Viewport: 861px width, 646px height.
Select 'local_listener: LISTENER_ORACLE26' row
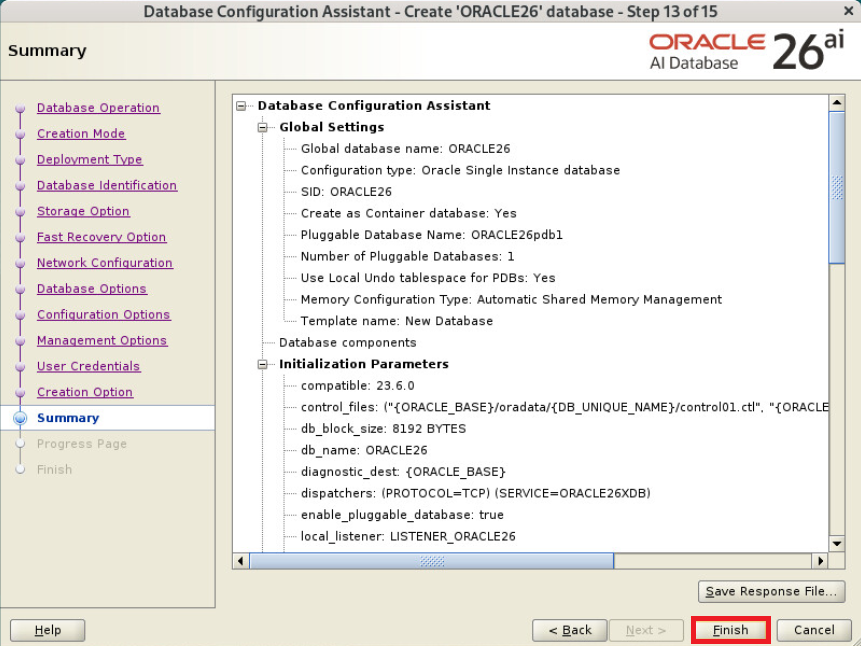tap(408, 536)
